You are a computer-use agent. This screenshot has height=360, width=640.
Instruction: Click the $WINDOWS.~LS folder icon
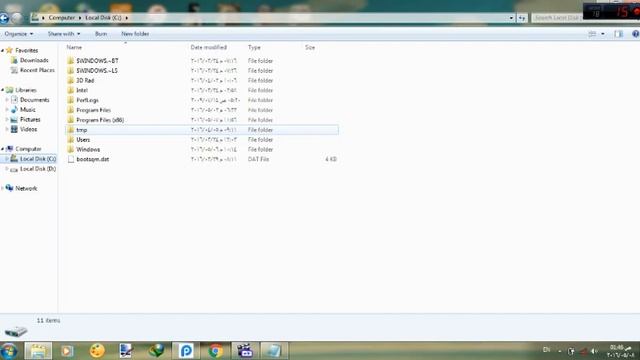click(x=71, y=70)
